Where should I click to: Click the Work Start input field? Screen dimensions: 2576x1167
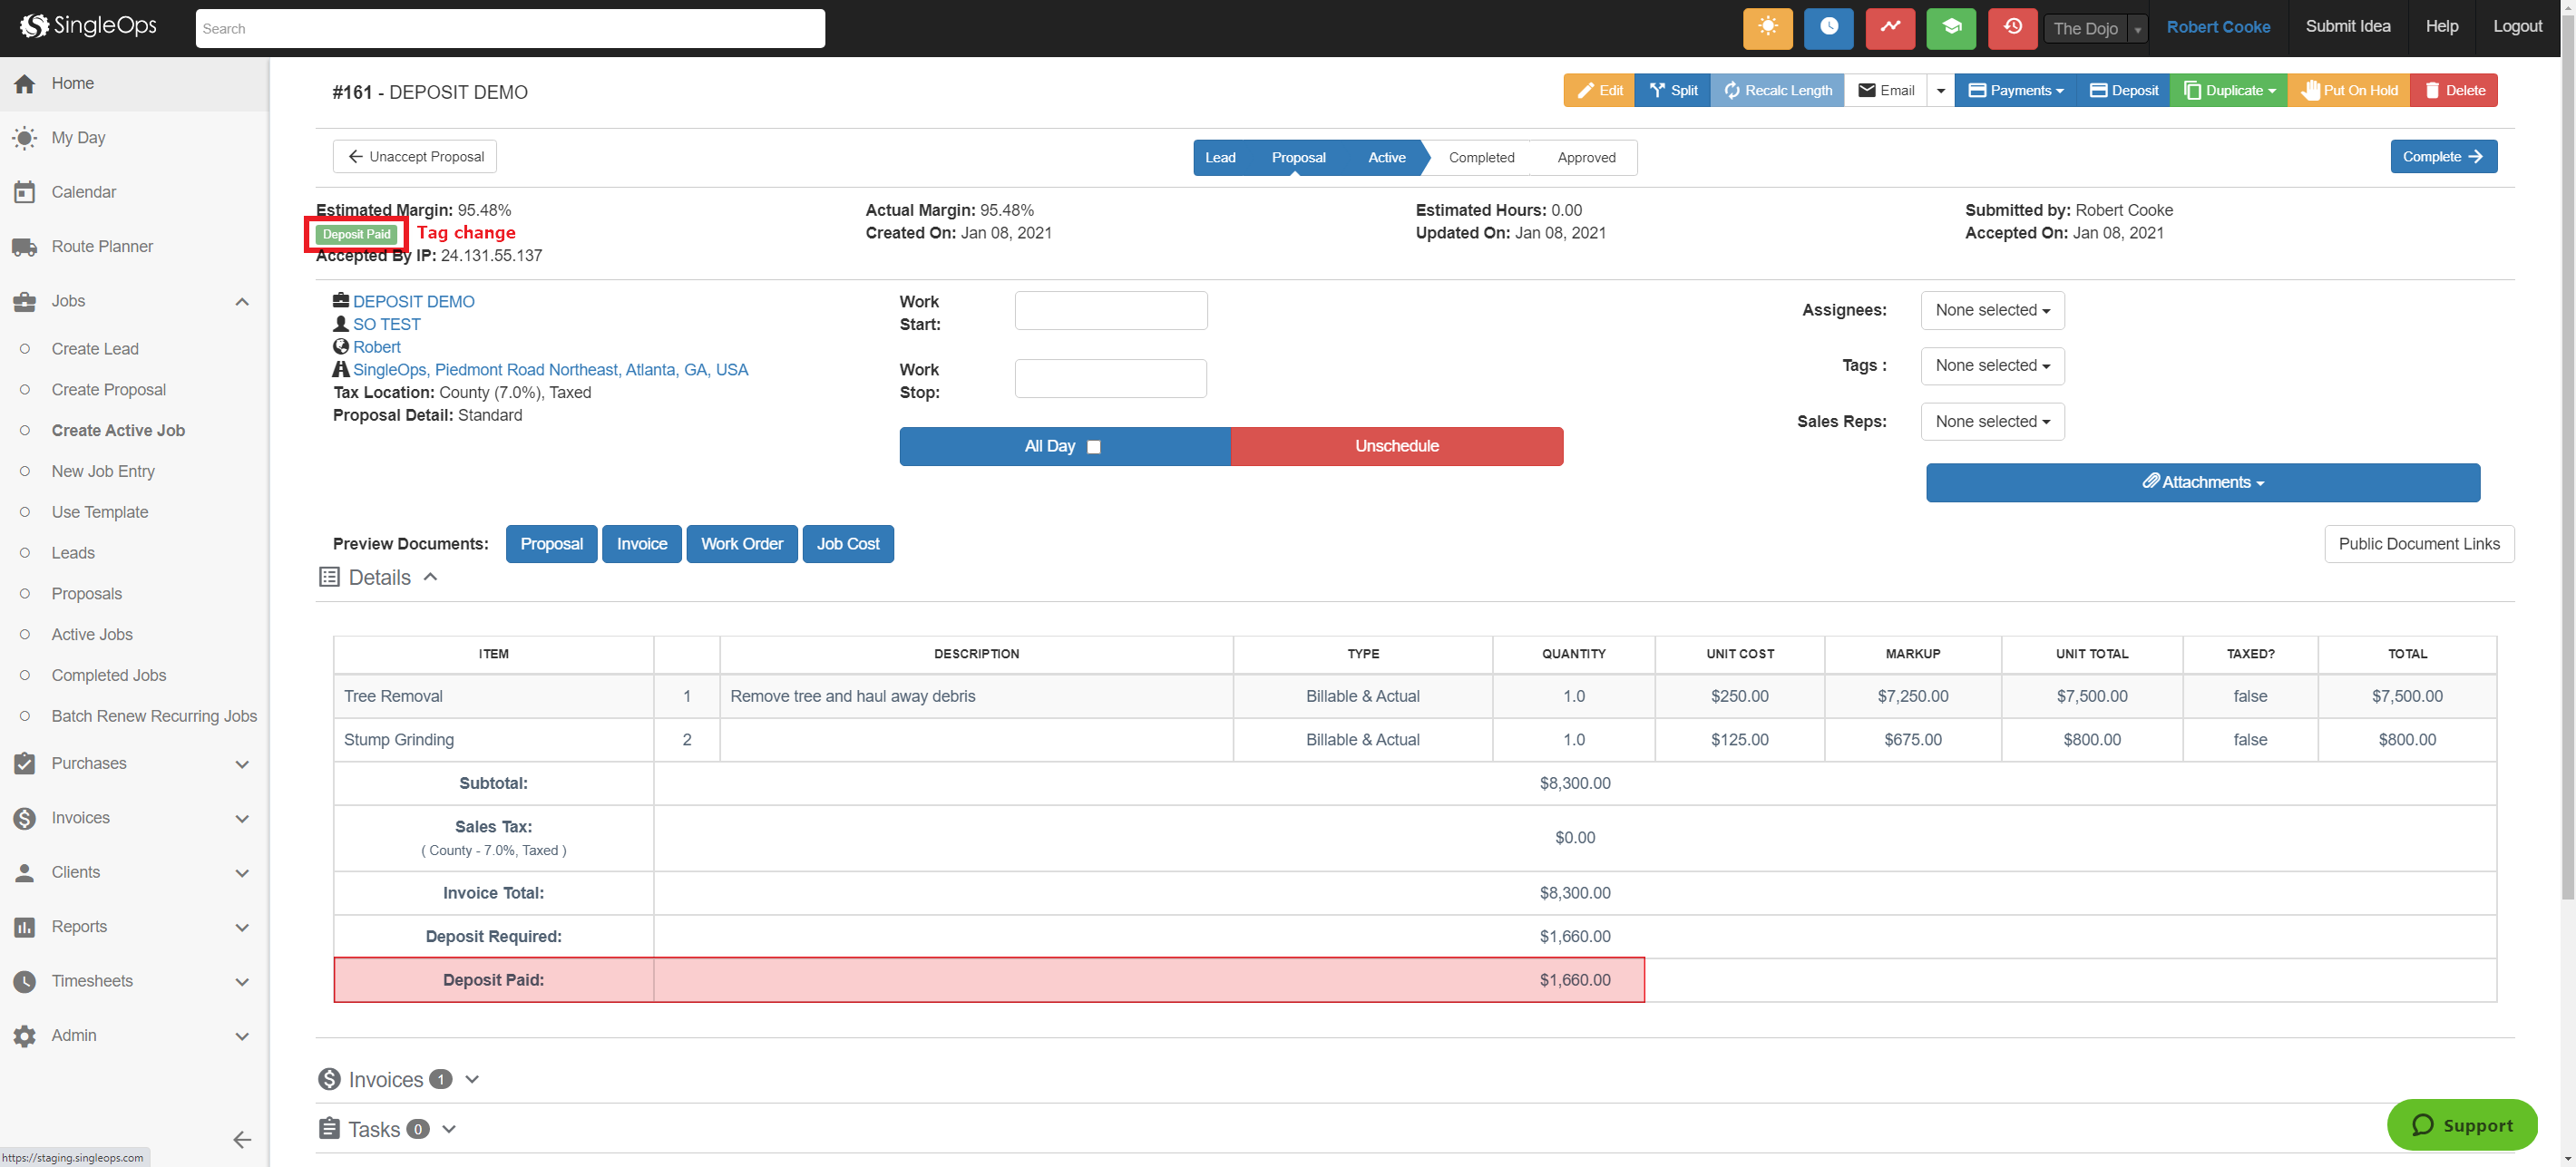[1111, 310]
